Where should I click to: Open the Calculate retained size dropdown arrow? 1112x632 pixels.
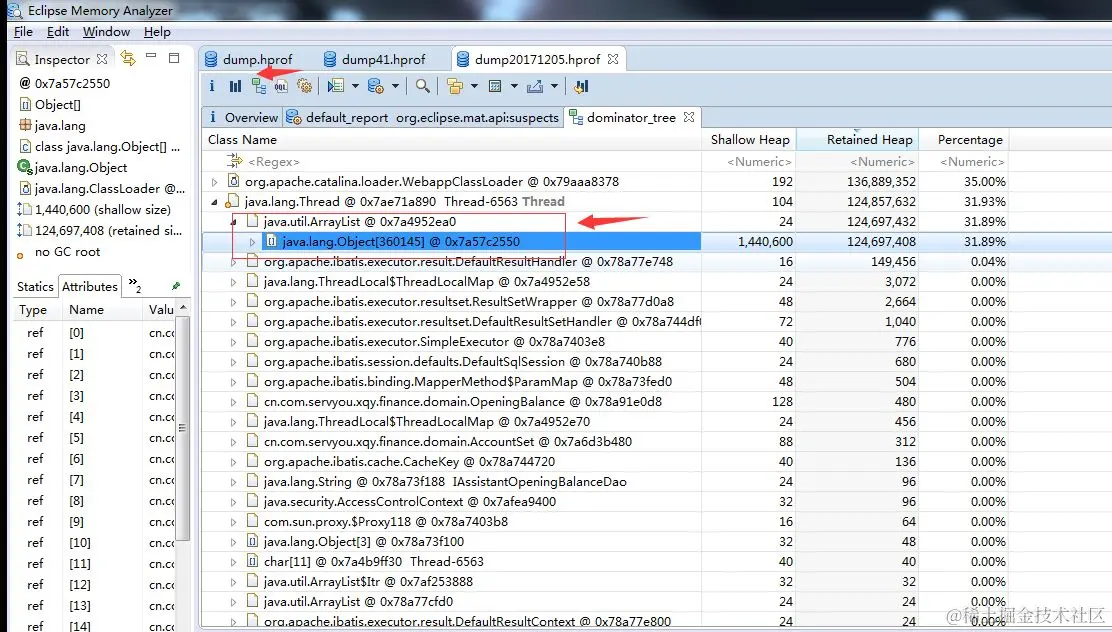coord(514,87)
